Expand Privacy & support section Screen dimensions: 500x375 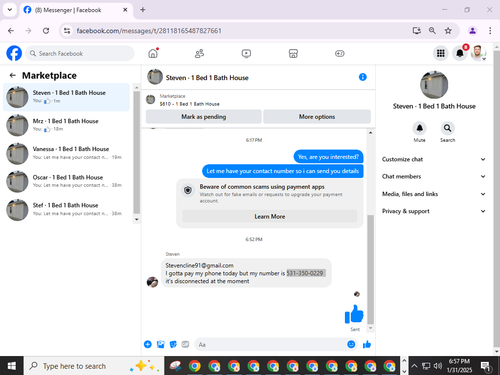coord(434,211)
